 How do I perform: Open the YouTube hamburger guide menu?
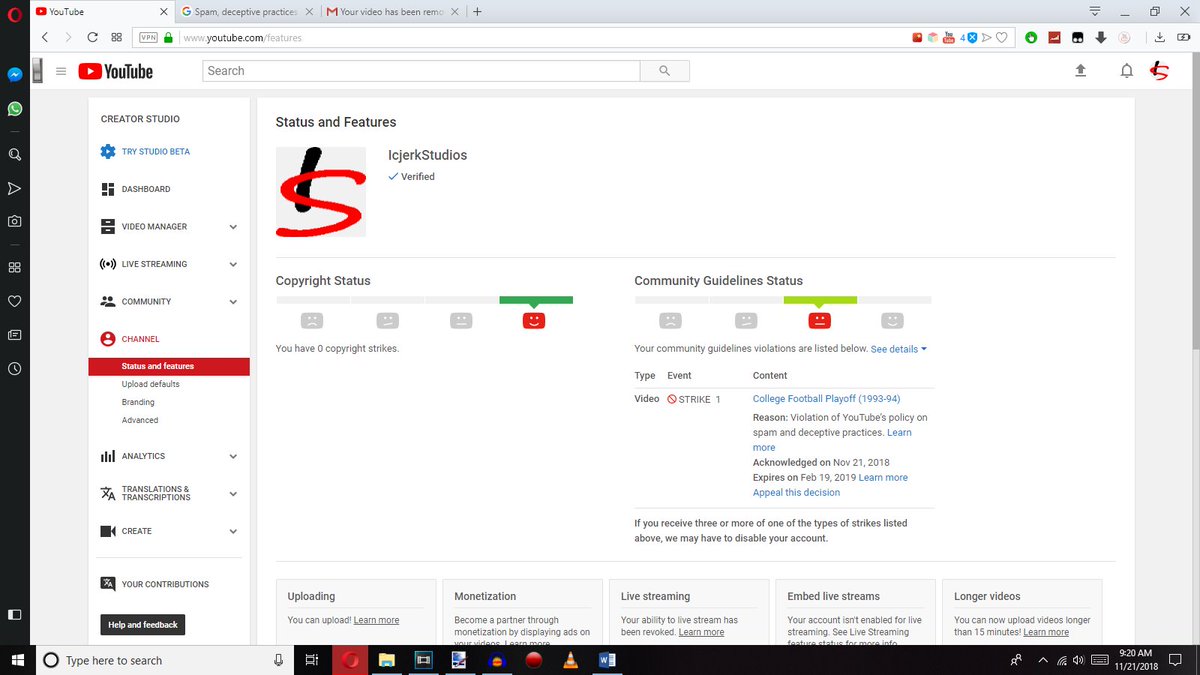[x=61, y=71]
